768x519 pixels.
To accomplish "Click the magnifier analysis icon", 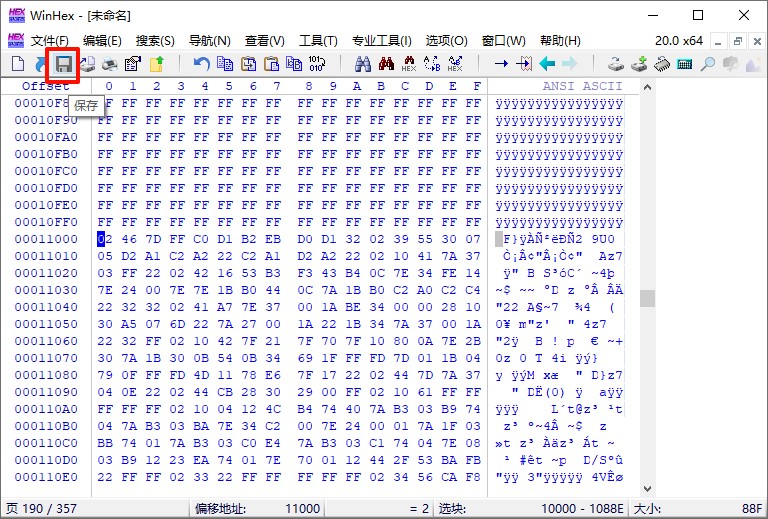I will click(x=708, y=64).
